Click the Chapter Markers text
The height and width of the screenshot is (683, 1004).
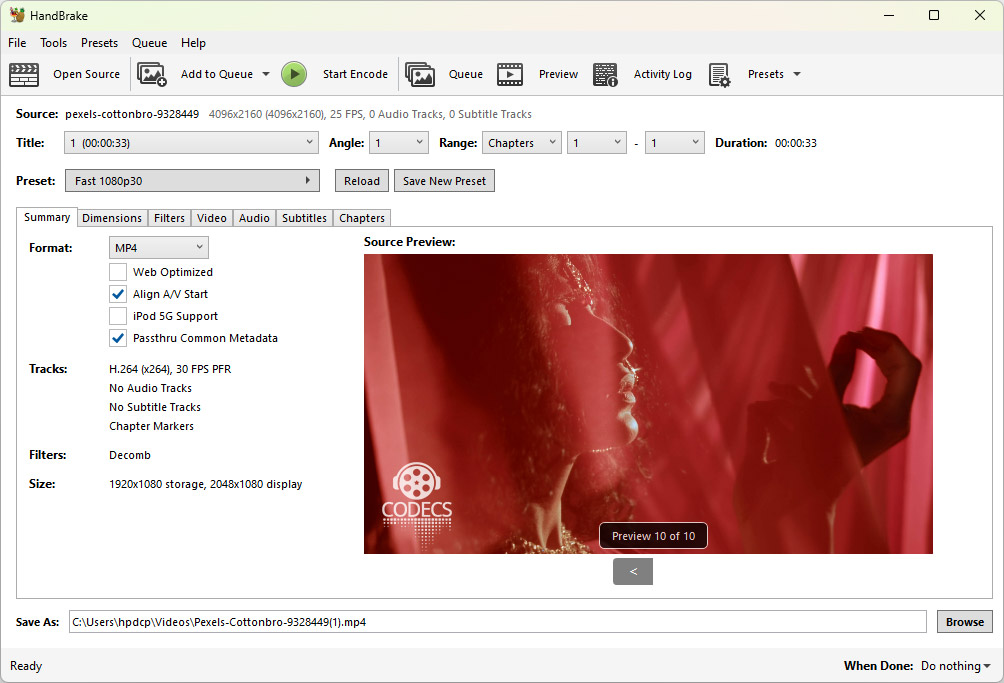tap(151, 426)
